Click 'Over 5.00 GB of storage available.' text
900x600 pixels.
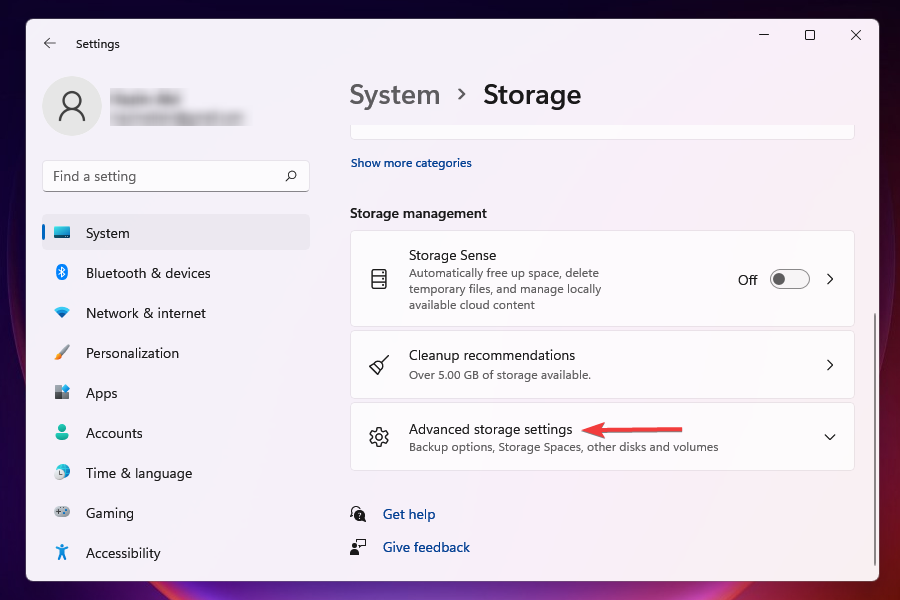(499, 375)
